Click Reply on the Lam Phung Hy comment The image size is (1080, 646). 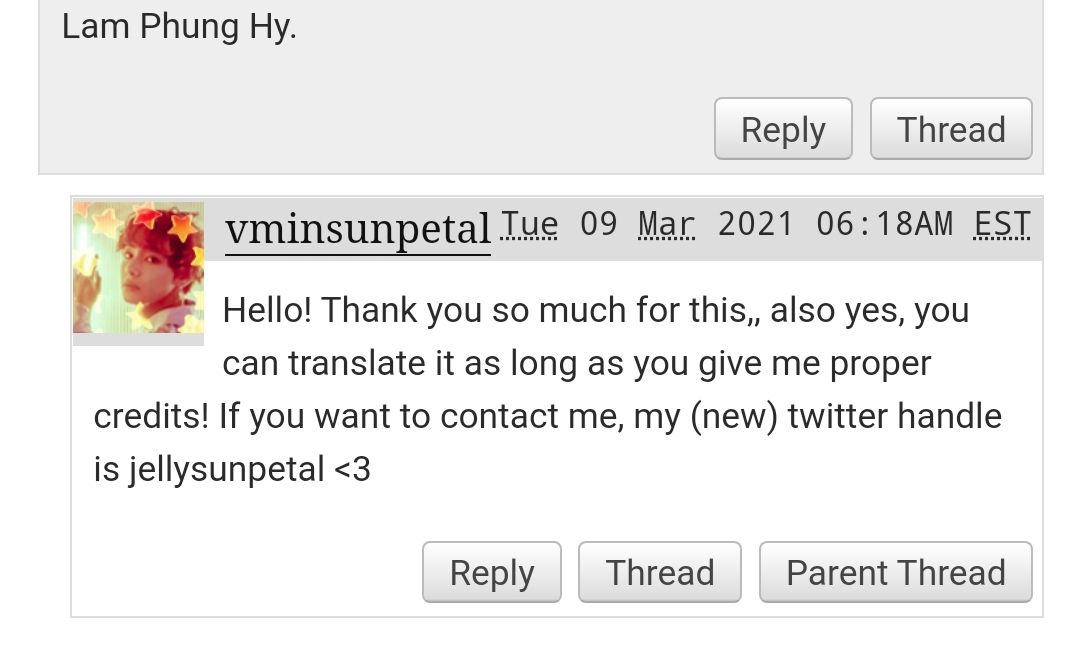click(783, 129)
